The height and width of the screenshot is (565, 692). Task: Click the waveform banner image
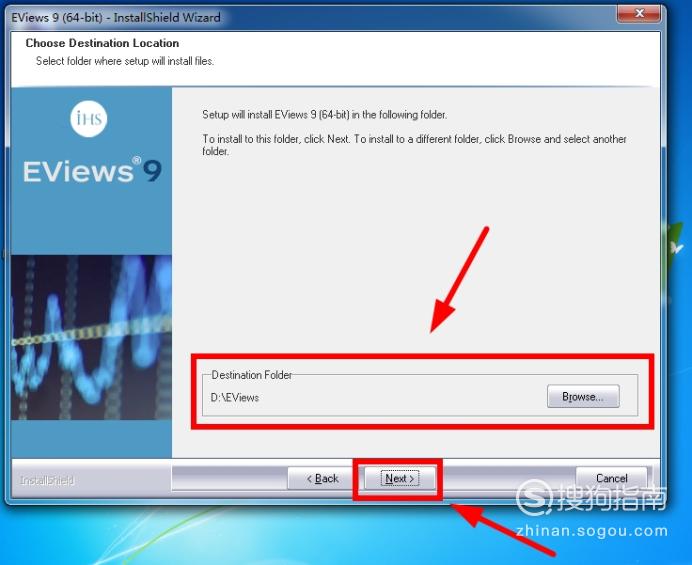tap(91, 337)
